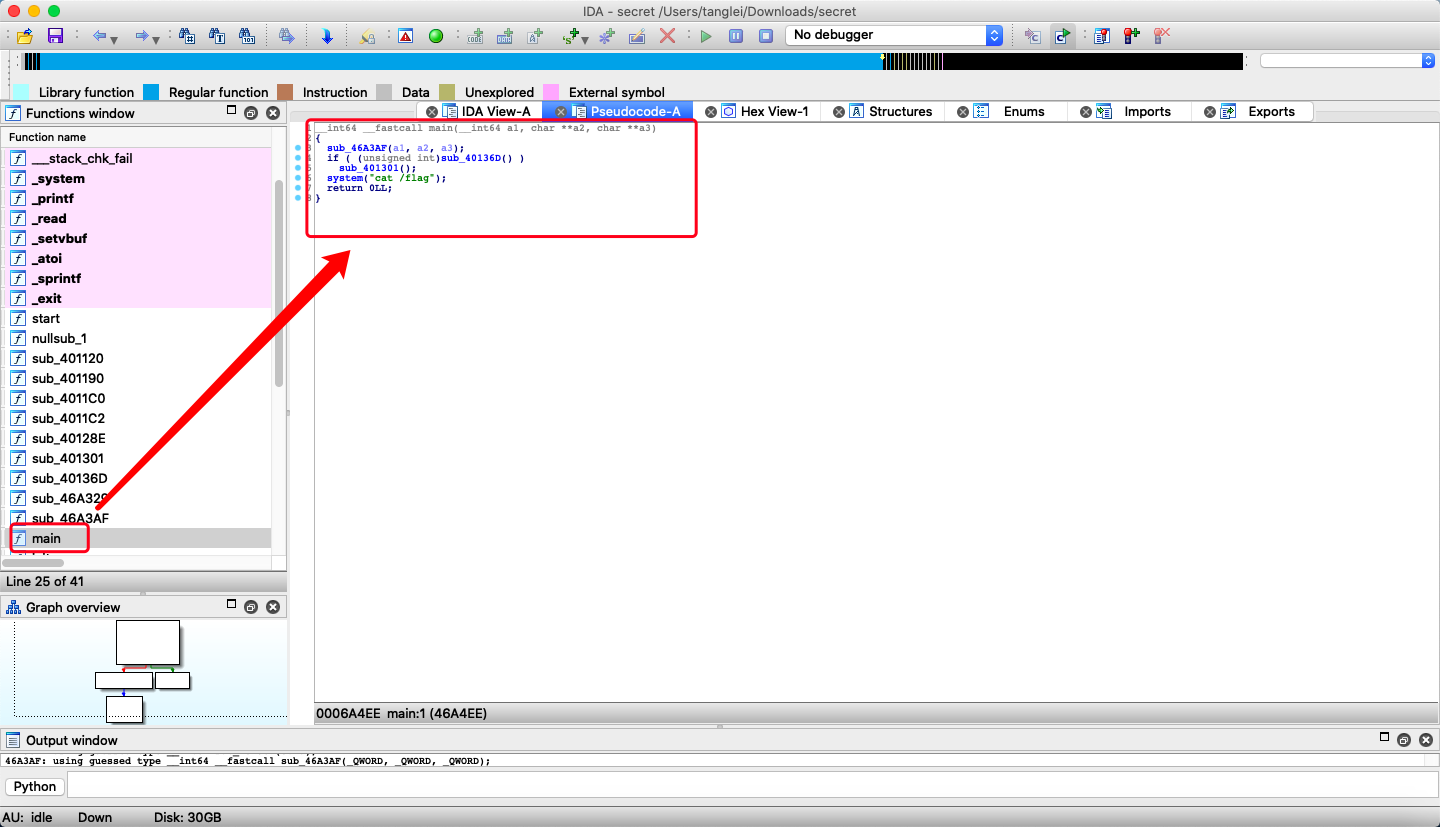
Task: Close the Graph overview panel
Action: [273, 607]
